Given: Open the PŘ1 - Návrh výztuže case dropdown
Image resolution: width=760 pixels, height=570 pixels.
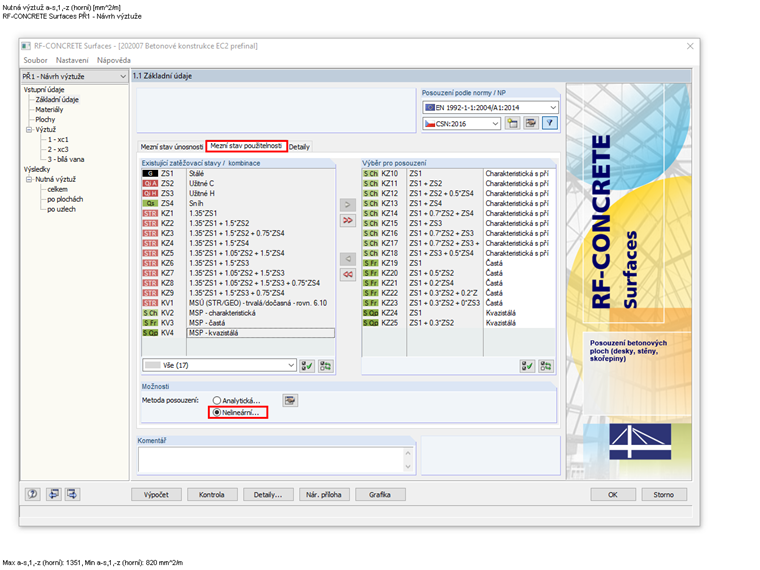Looking at the screenshot, I should [x=123, y=77].
